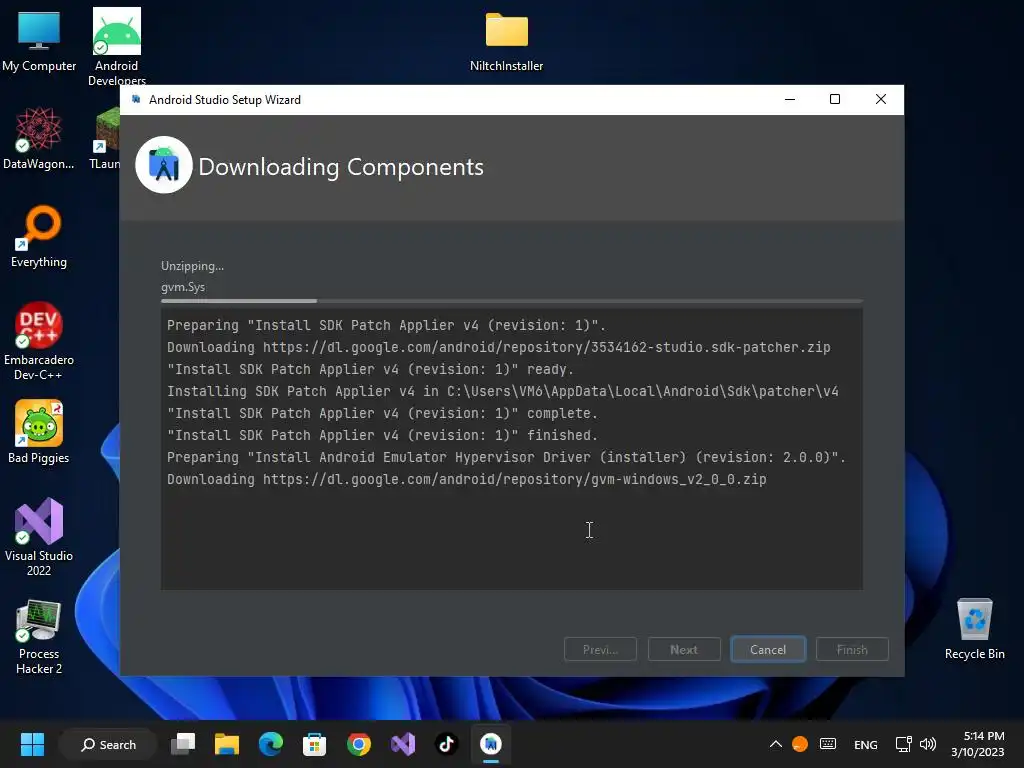Open Visual Studio 2022 desktop icon
This screenshot has height=768, width=1024.
pyautogui.click(x=39, y=537)
